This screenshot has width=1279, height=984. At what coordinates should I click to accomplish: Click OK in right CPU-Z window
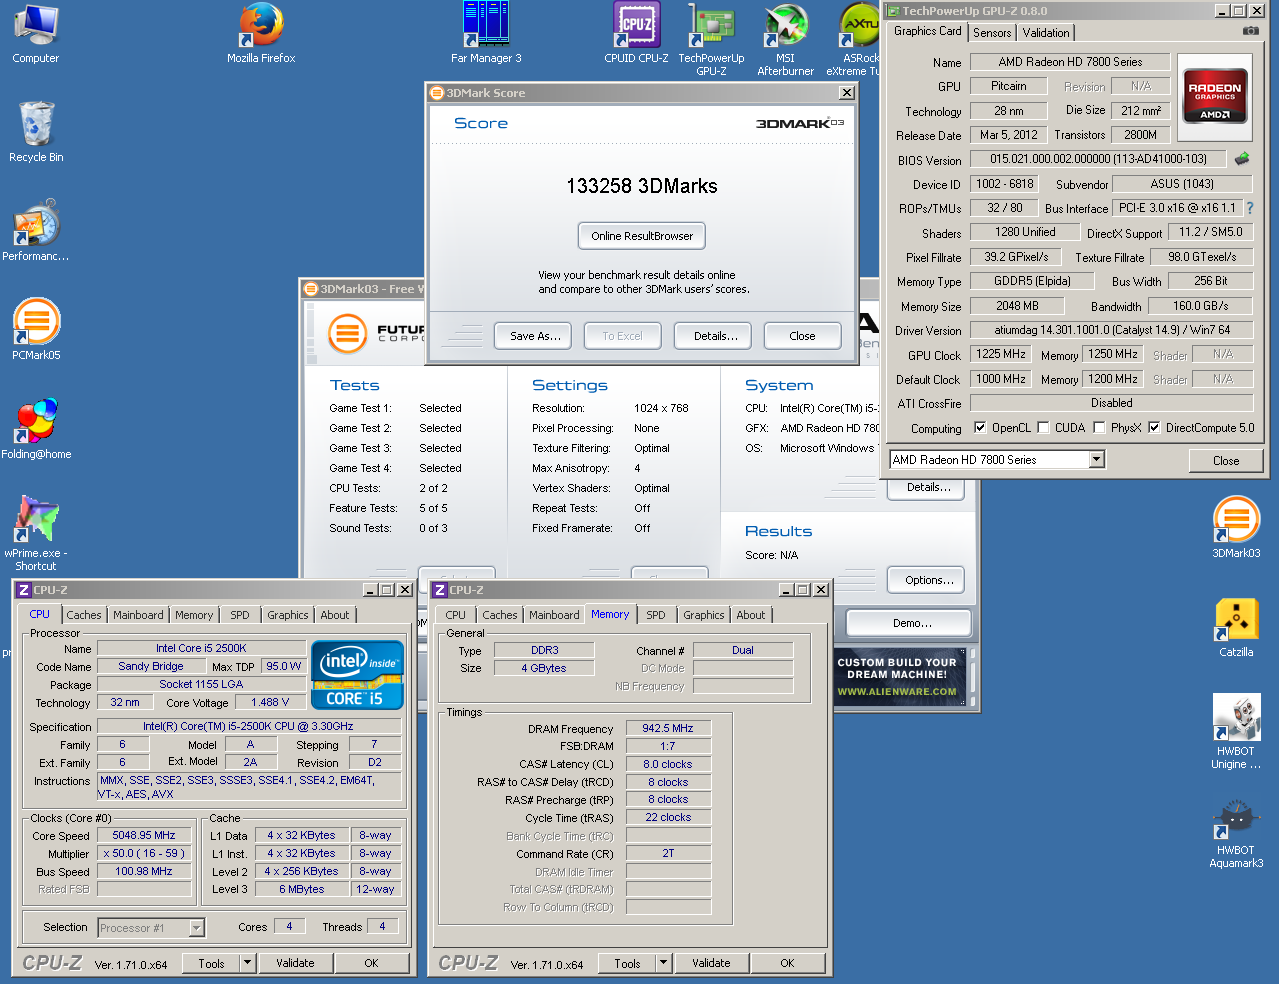pyautogui.click(x=787, y=963)
